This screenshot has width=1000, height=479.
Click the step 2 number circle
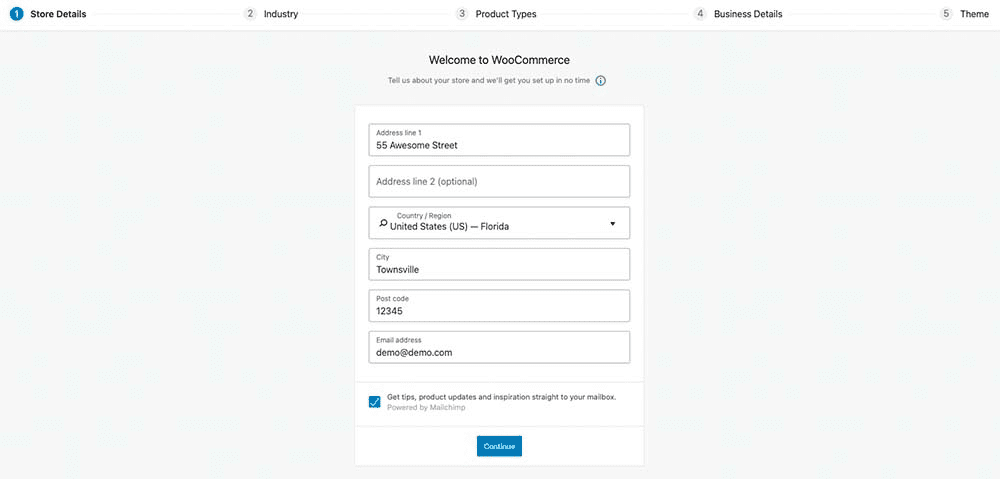pos(250,14)
